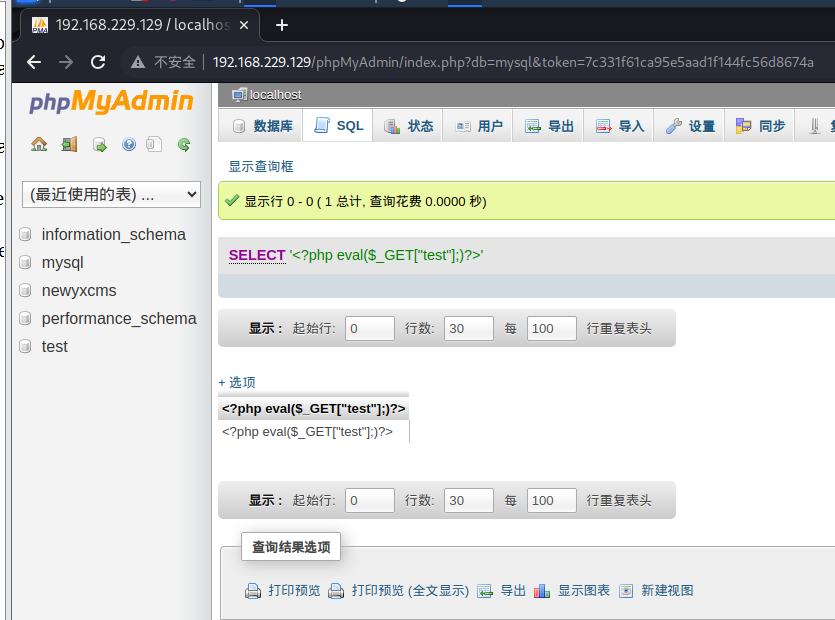Select the newyxcms database
The image size is (835, 620).
pyautogui.click(x=79, y=290)
